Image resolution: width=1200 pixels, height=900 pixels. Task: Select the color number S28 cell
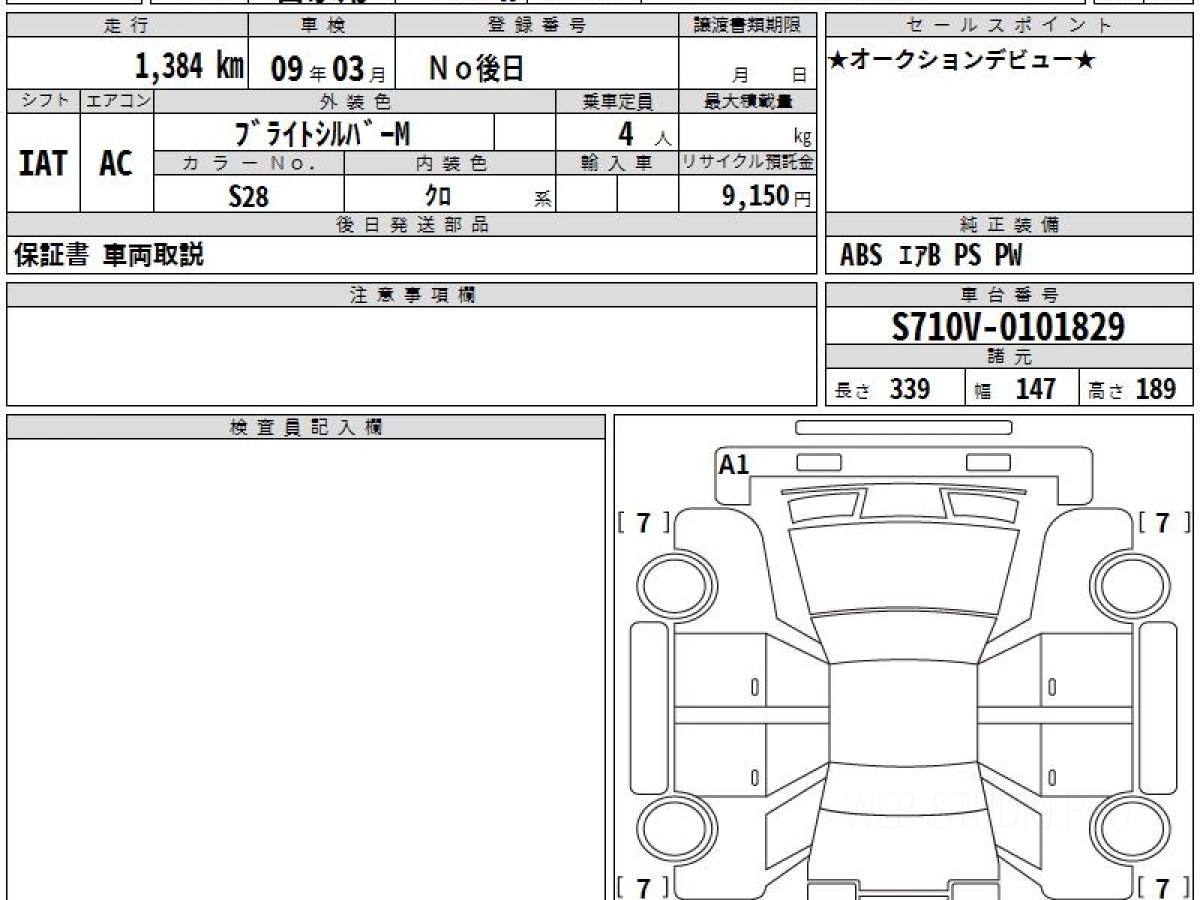248,196
